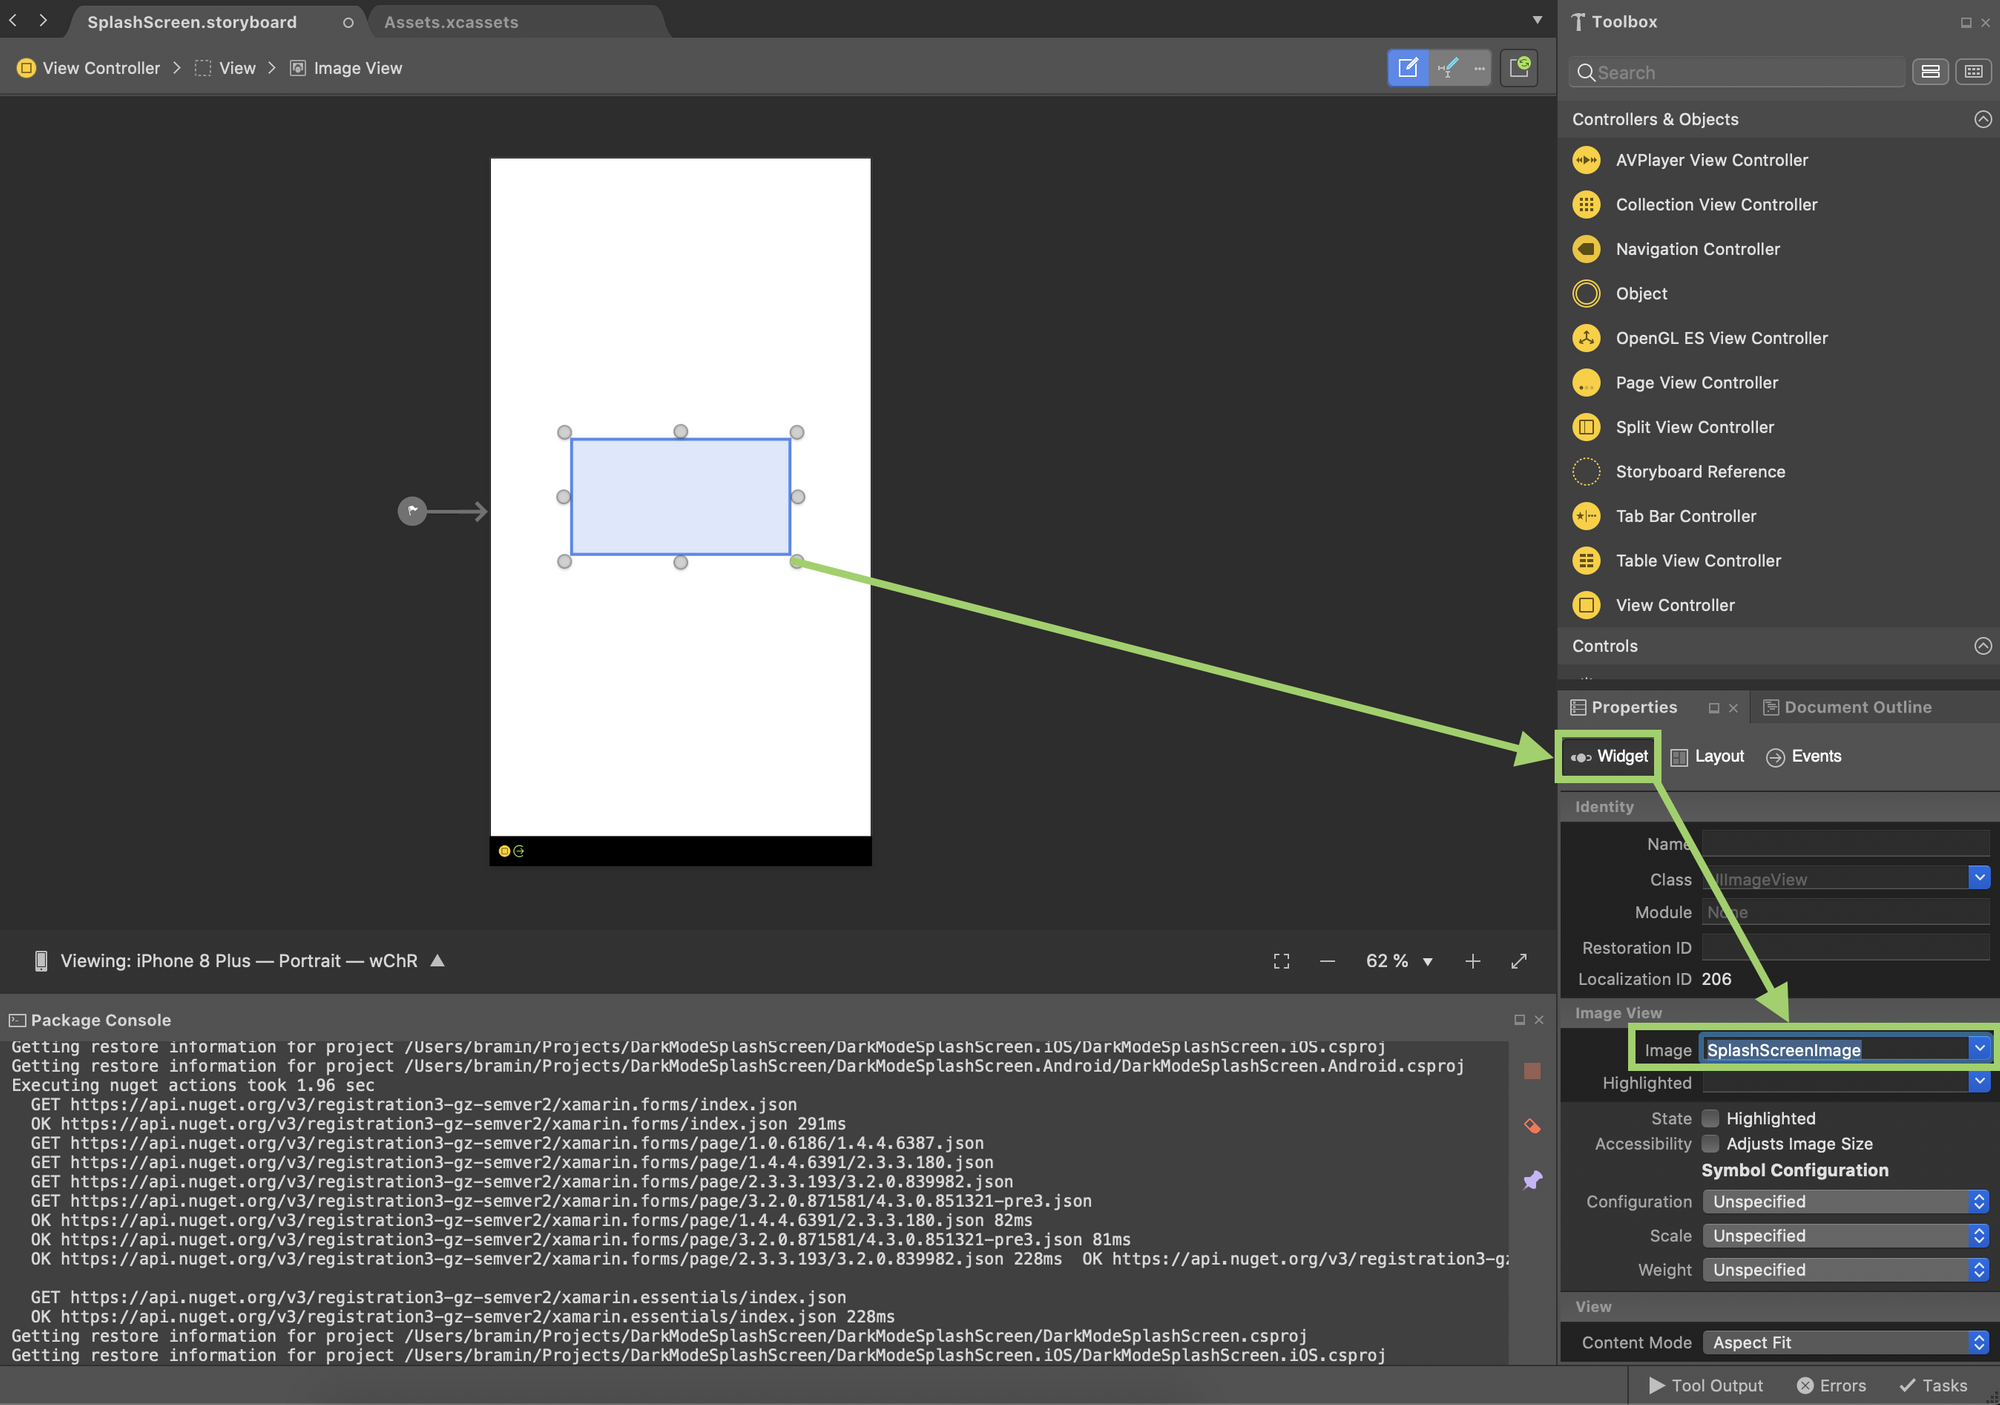
Task: Enable the Highlighted state checkbox
Action: click(1711, 1118)
